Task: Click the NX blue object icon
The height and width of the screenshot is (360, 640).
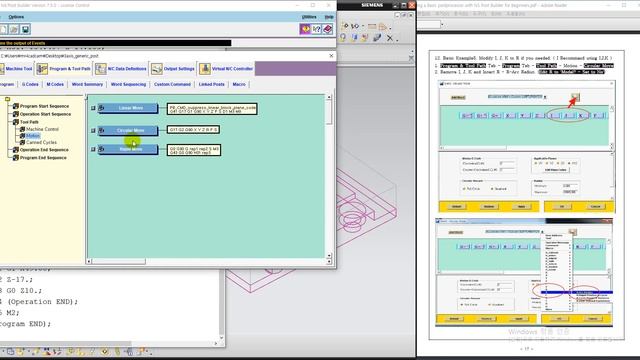Action: 354,38
